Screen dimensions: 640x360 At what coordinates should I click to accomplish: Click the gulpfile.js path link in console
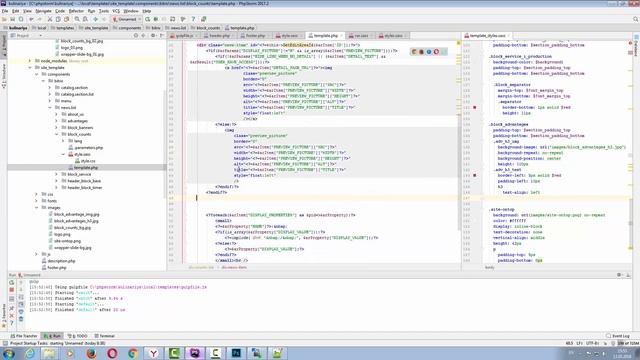148,287
